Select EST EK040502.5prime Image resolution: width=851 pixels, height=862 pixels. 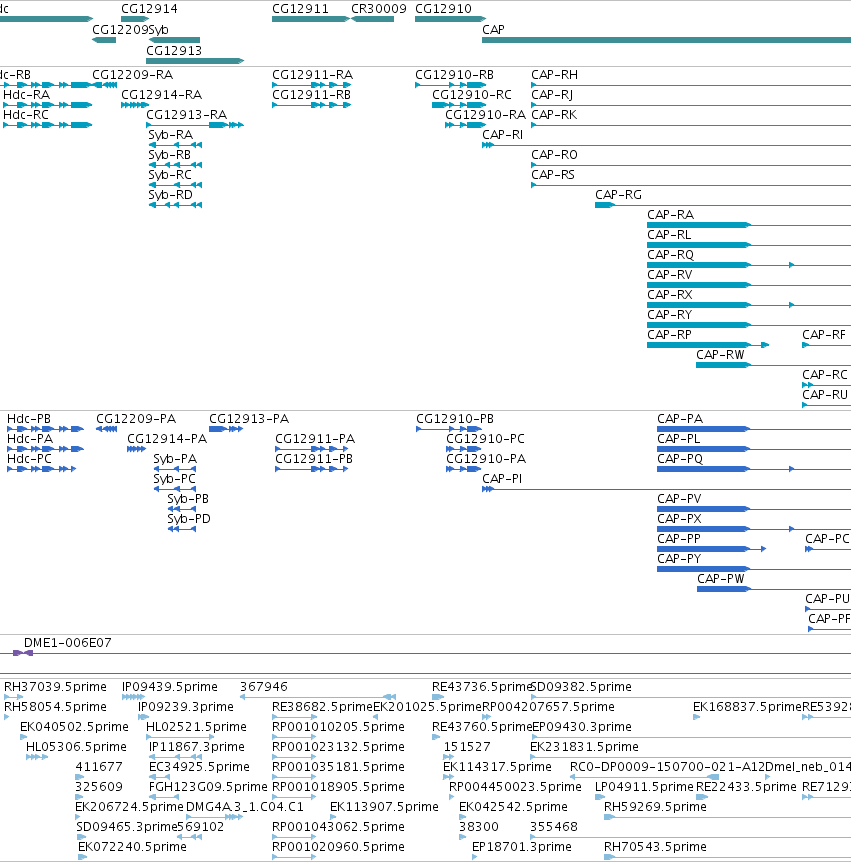coord(24,737)
